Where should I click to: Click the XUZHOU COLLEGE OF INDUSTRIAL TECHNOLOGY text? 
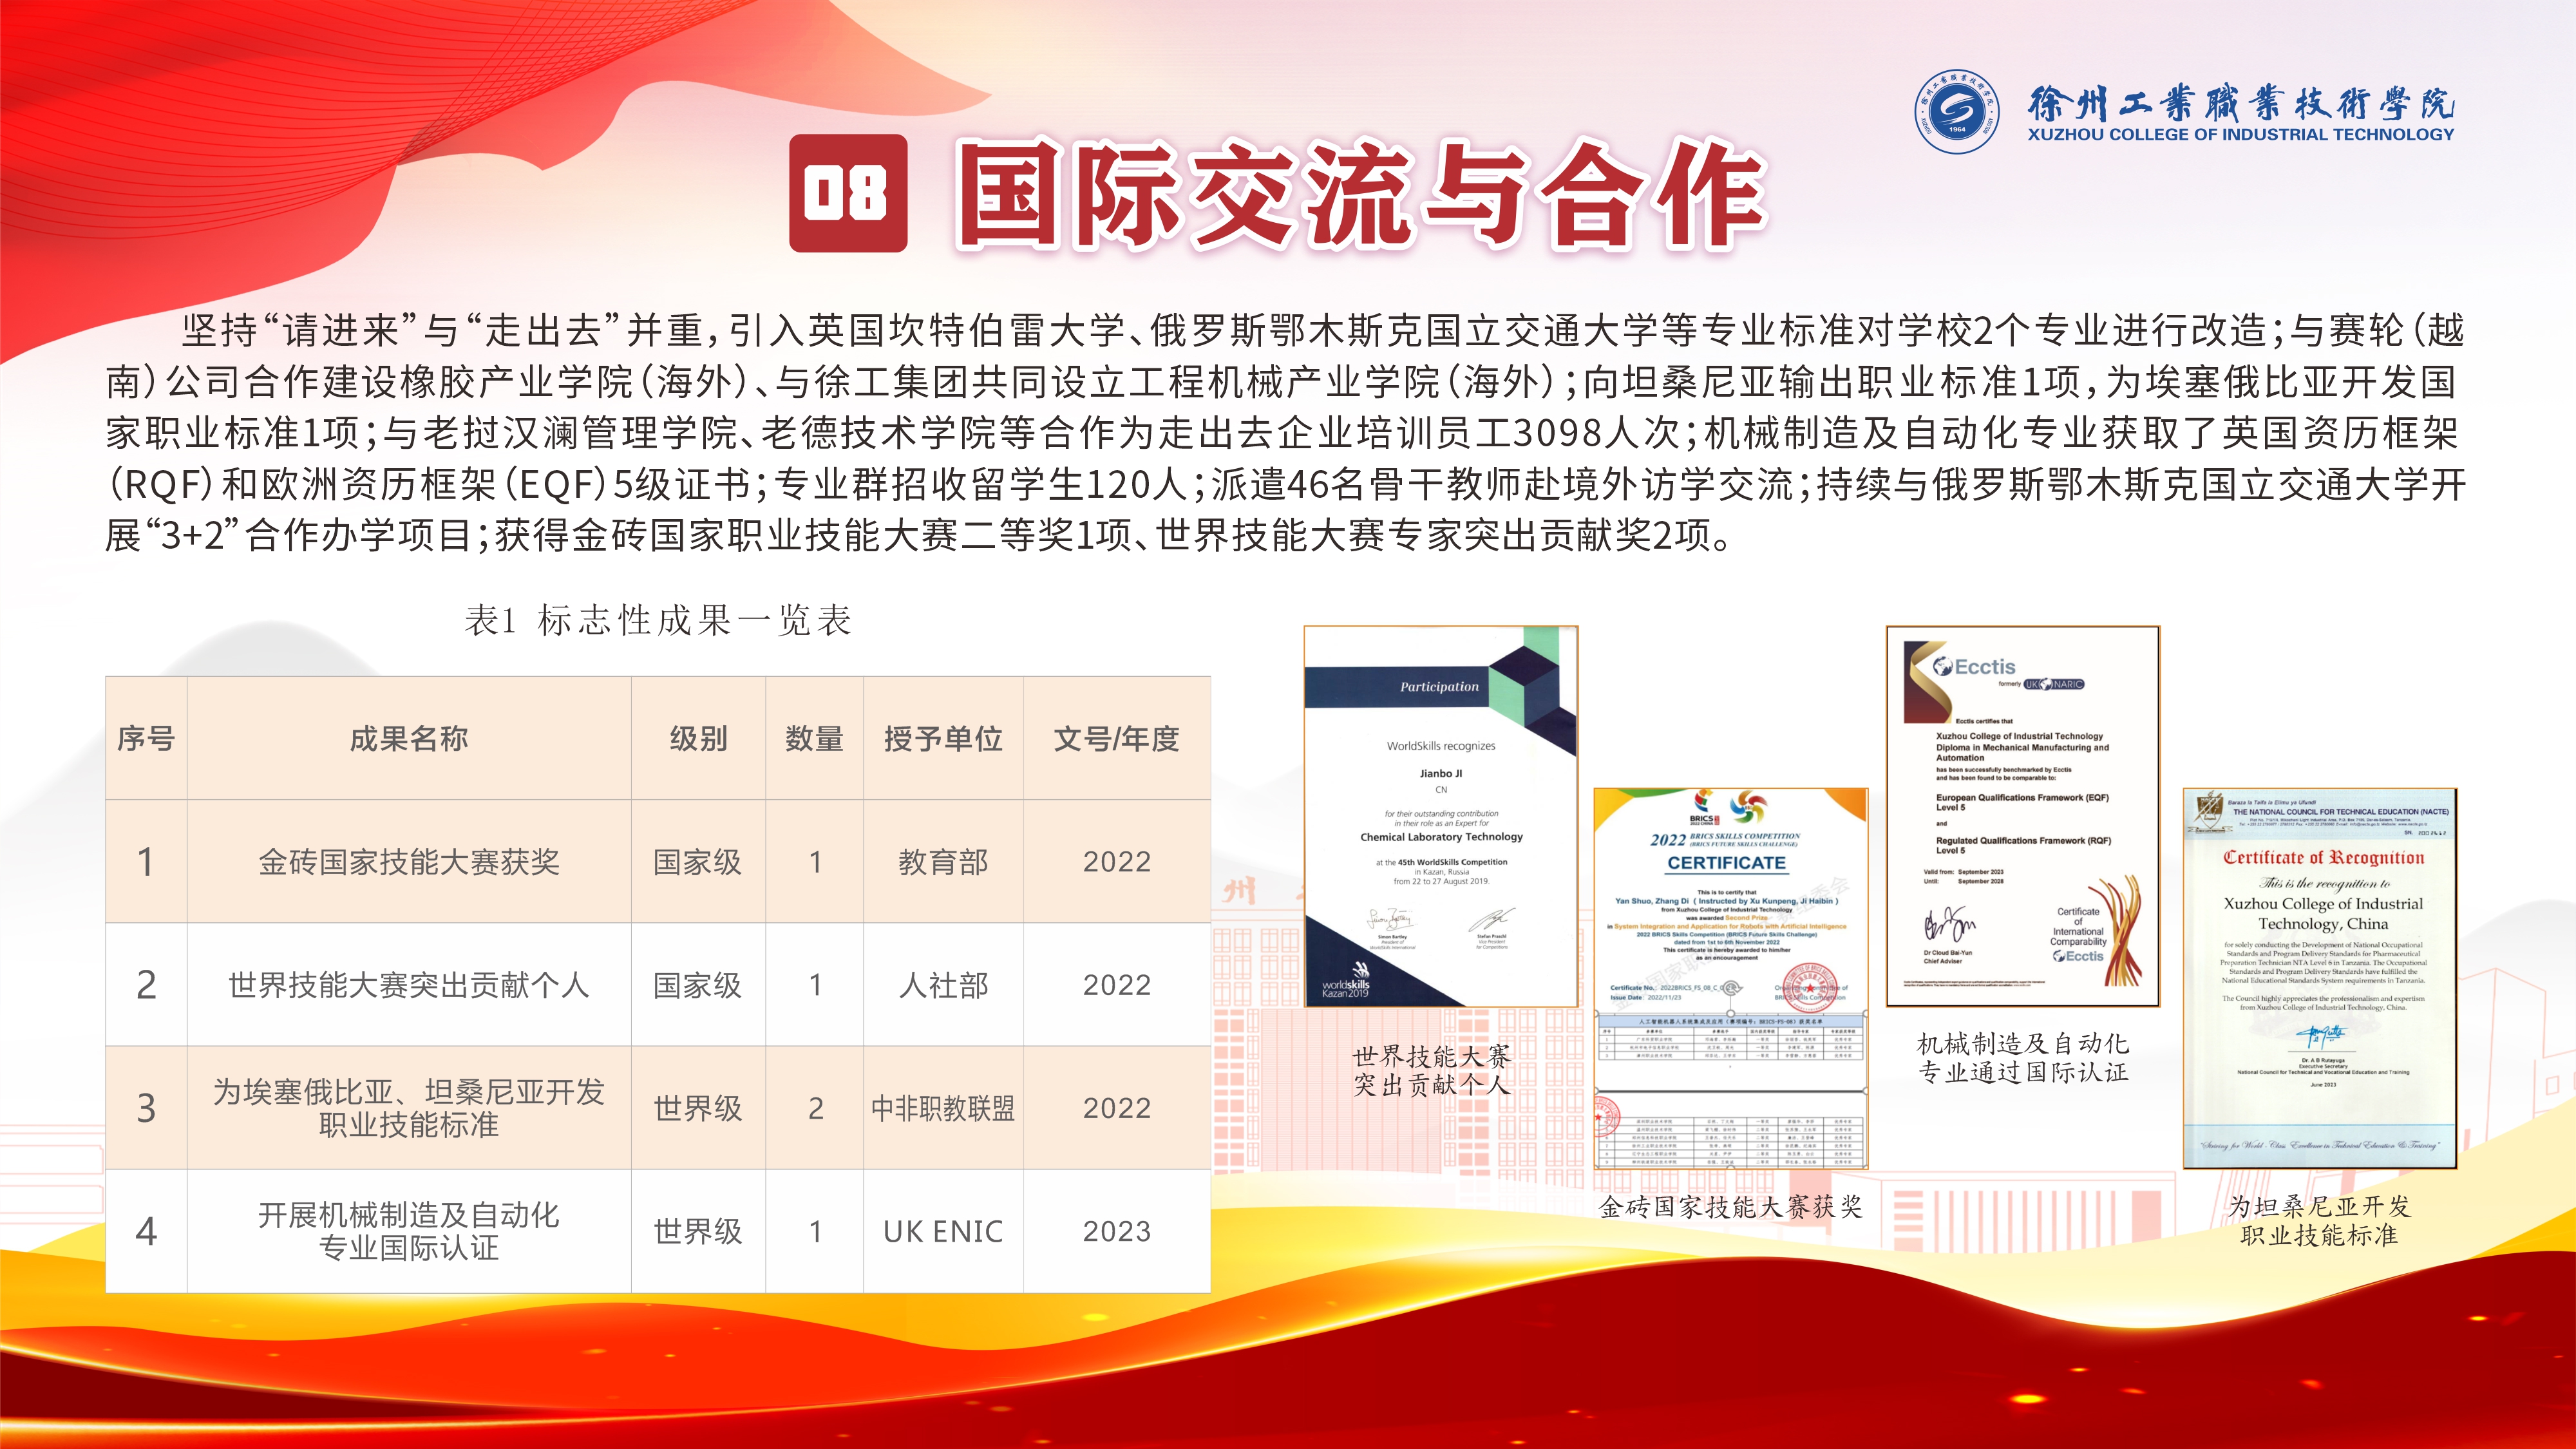2240,135
